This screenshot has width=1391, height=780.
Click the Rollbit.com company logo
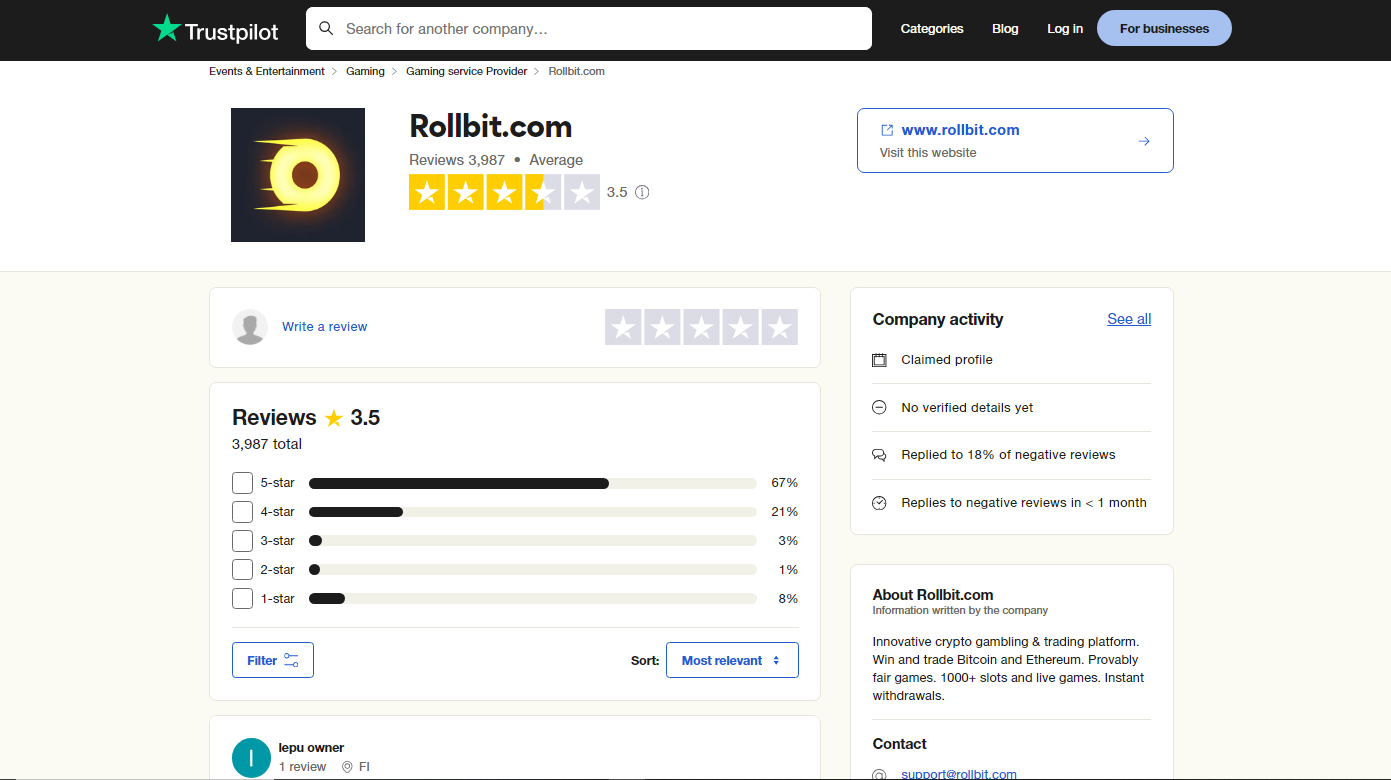click(298, 175)
